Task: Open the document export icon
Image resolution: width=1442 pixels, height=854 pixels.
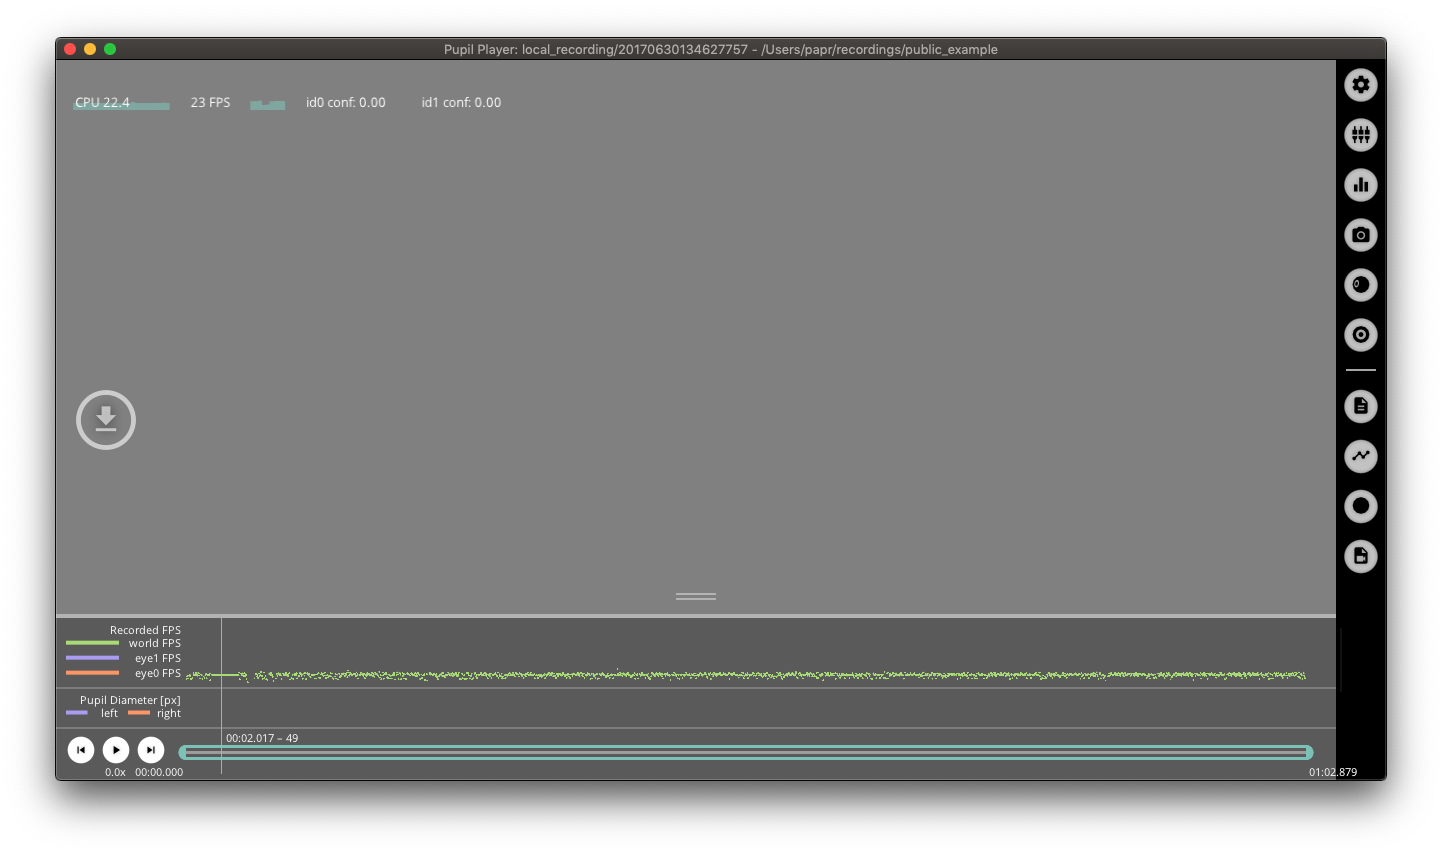Action: (x=1361, y=406)
